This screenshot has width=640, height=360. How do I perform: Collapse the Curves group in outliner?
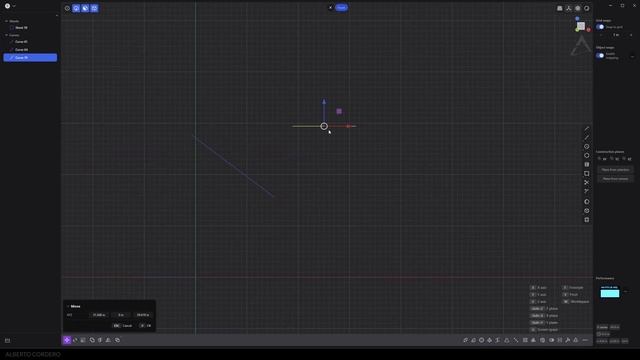6,35
